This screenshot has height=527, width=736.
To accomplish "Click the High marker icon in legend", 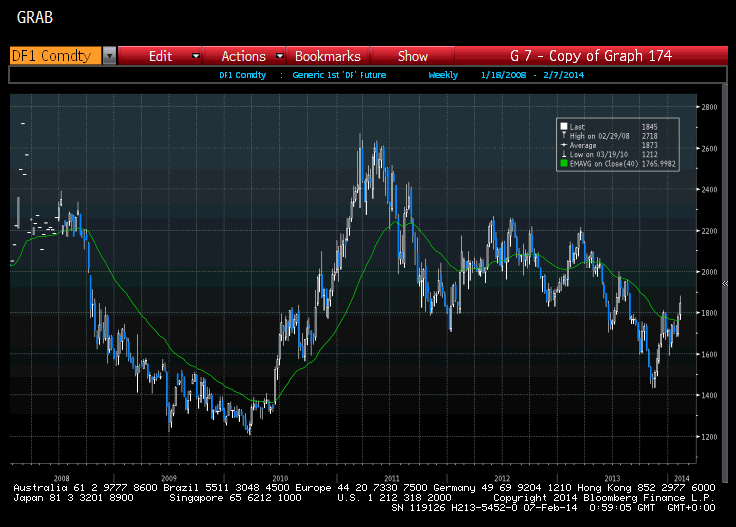I will (564, 134).
